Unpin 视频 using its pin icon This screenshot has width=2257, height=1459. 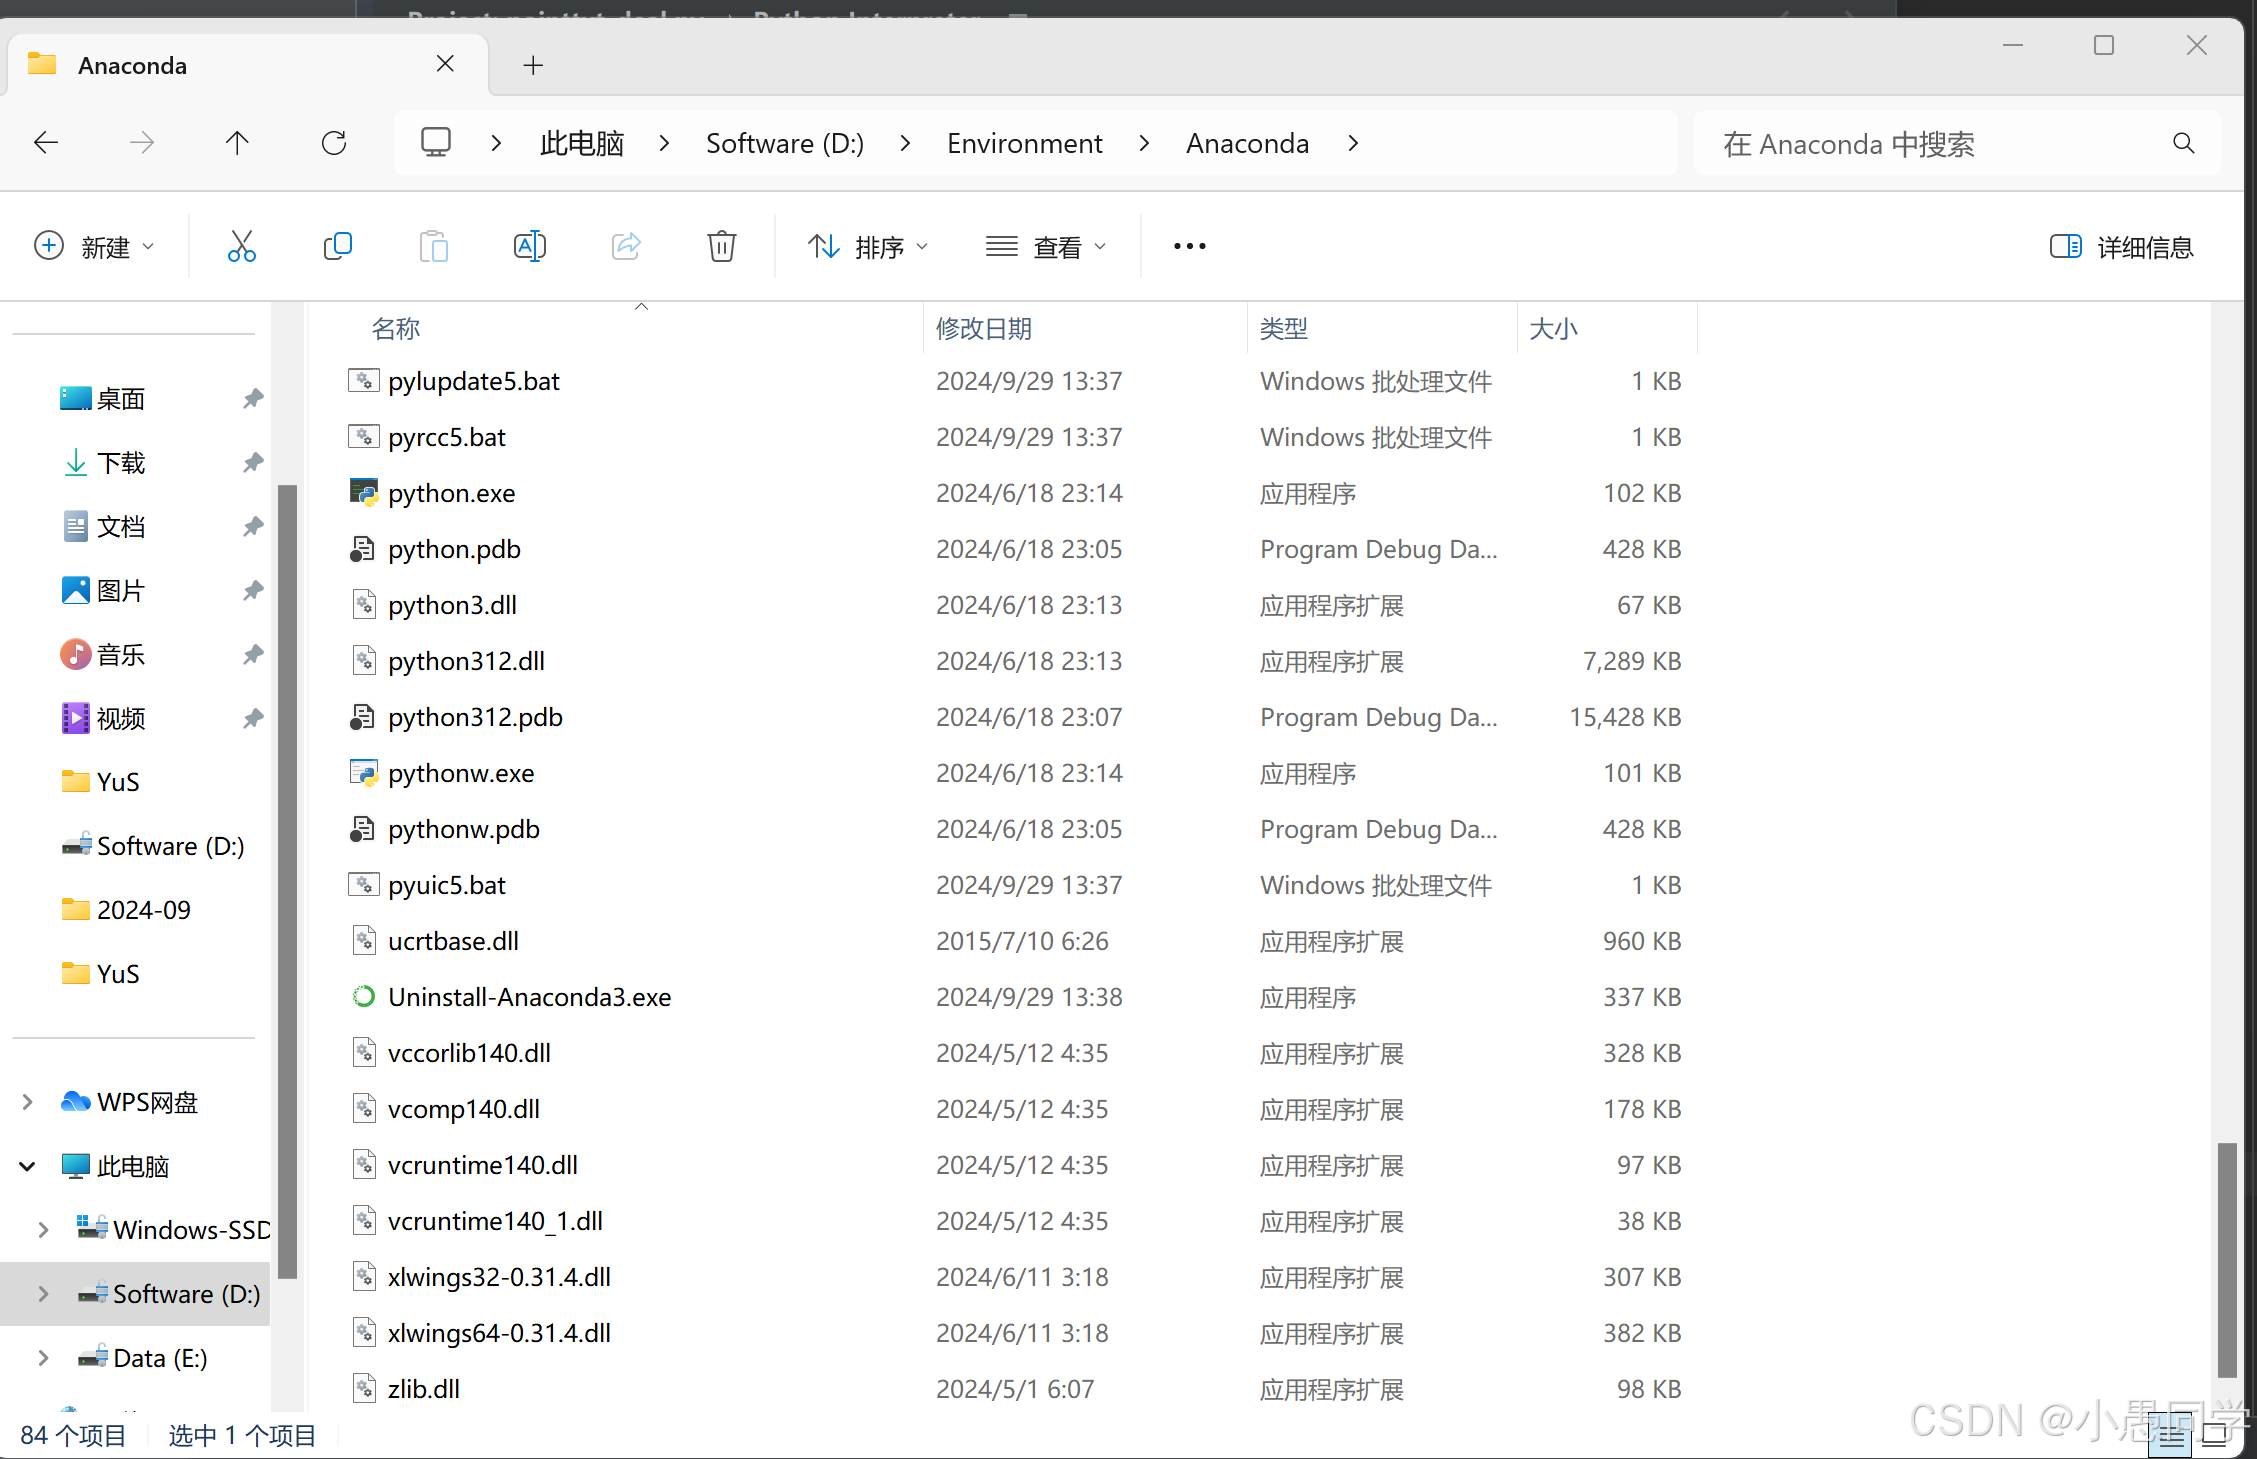[253, 719]
